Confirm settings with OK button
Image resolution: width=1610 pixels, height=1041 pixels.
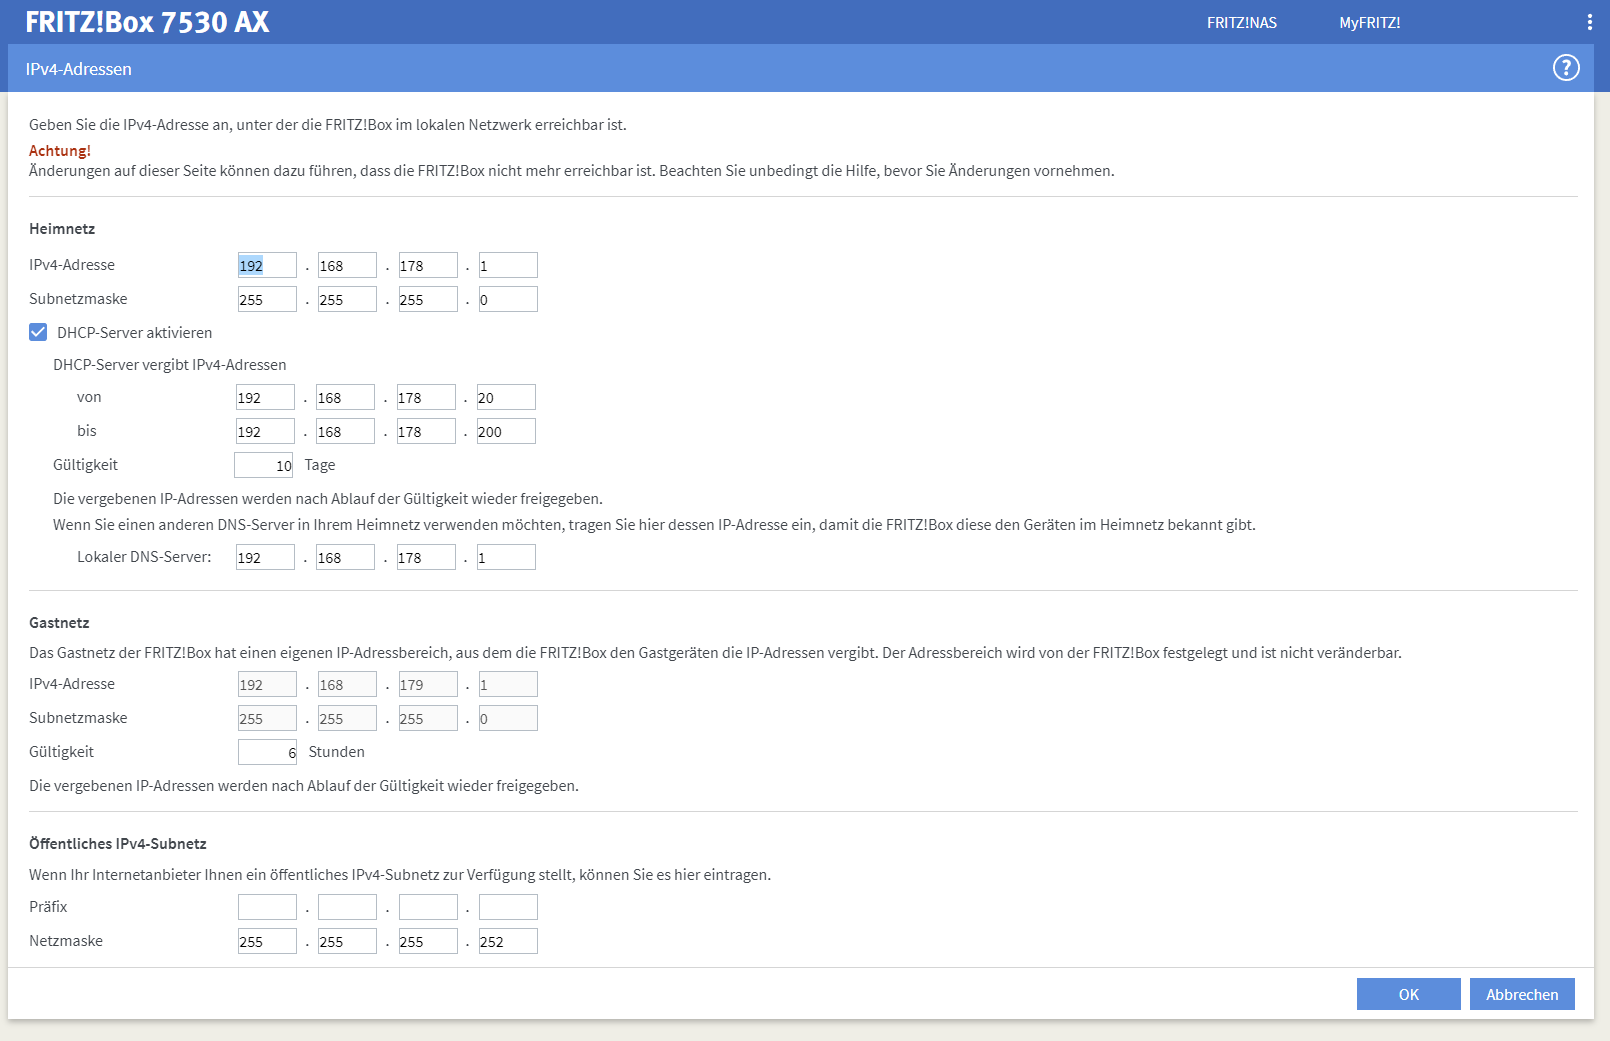click(x=1409, y=994)
